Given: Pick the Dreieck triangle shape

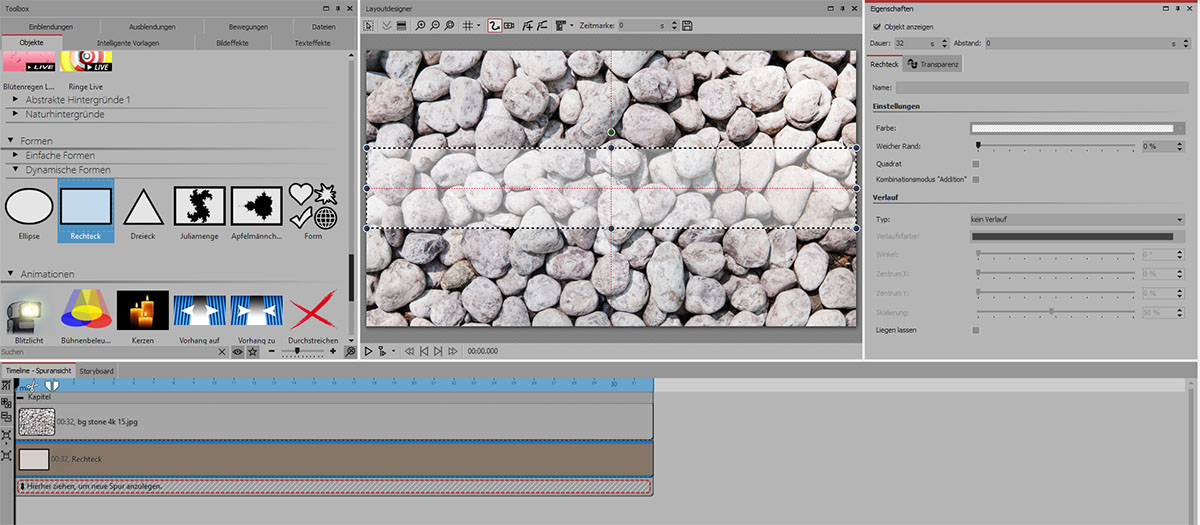Looking at the screenshot, I should [x=143, y=206].
